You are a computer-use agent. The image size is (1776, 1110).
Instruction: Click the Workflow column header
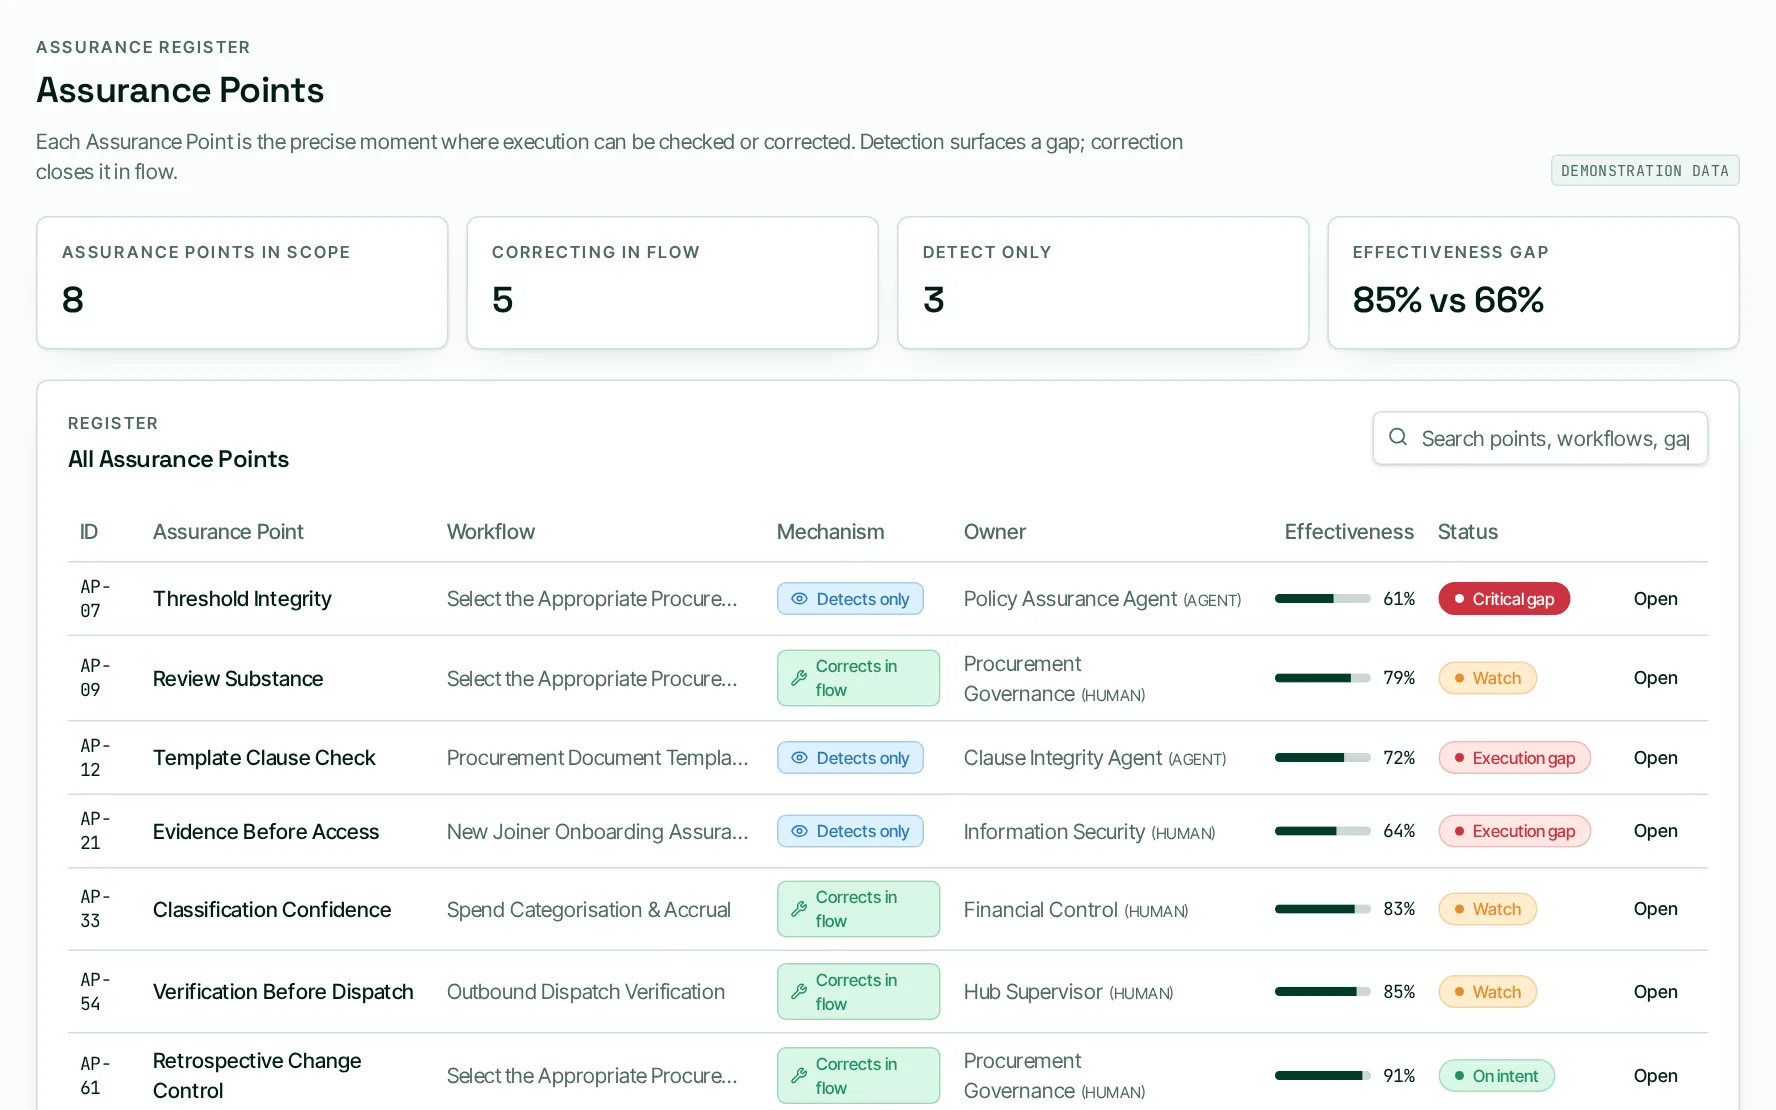[491, 532]
